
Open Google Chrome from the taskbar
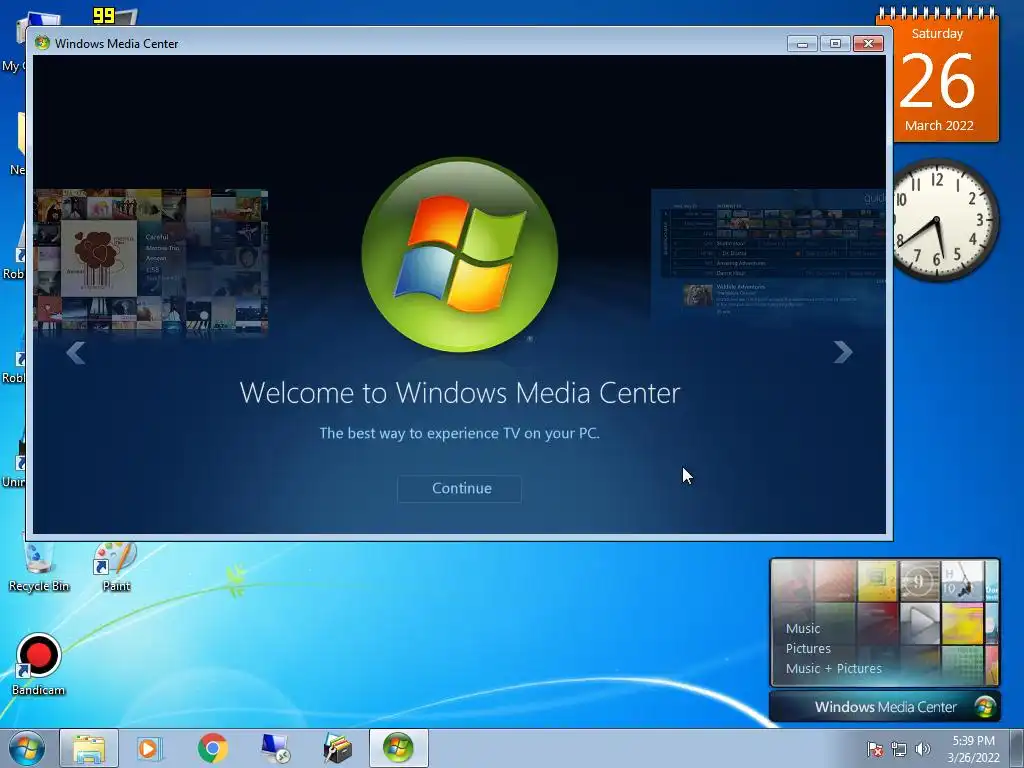[x=212, y=748]
